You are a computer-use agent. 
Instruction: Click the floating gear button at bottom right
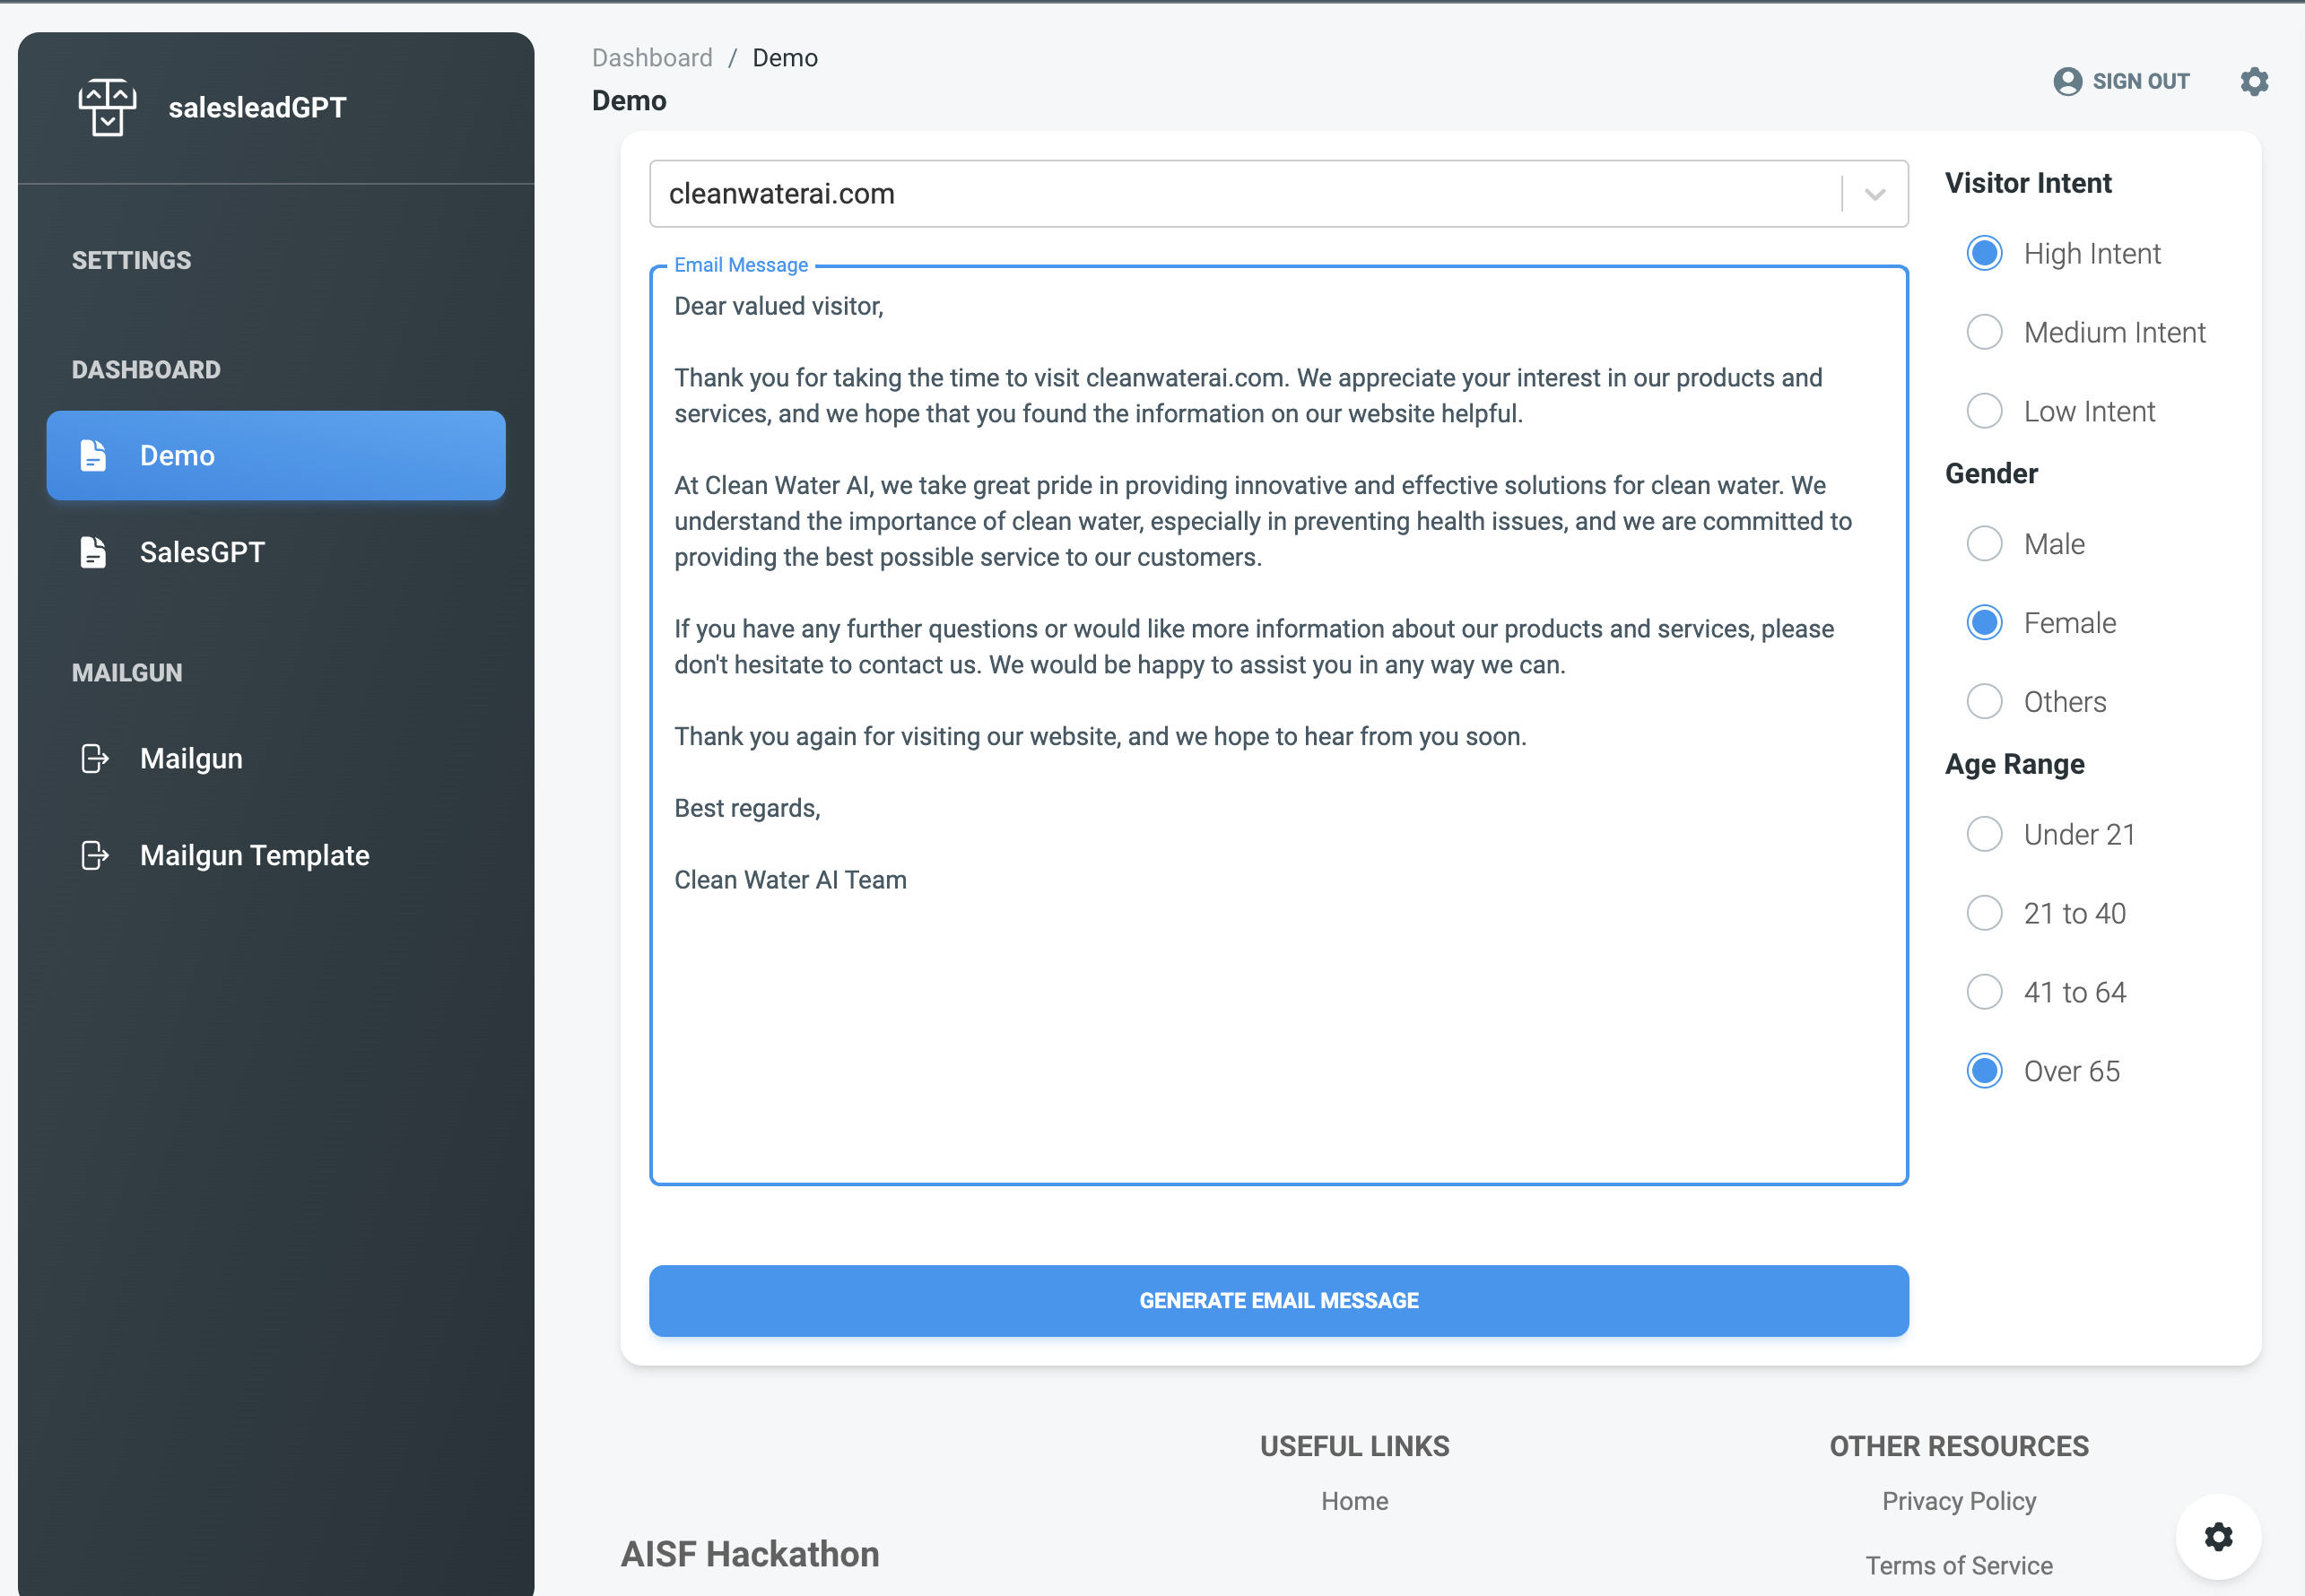(x=2218, y=1537)
